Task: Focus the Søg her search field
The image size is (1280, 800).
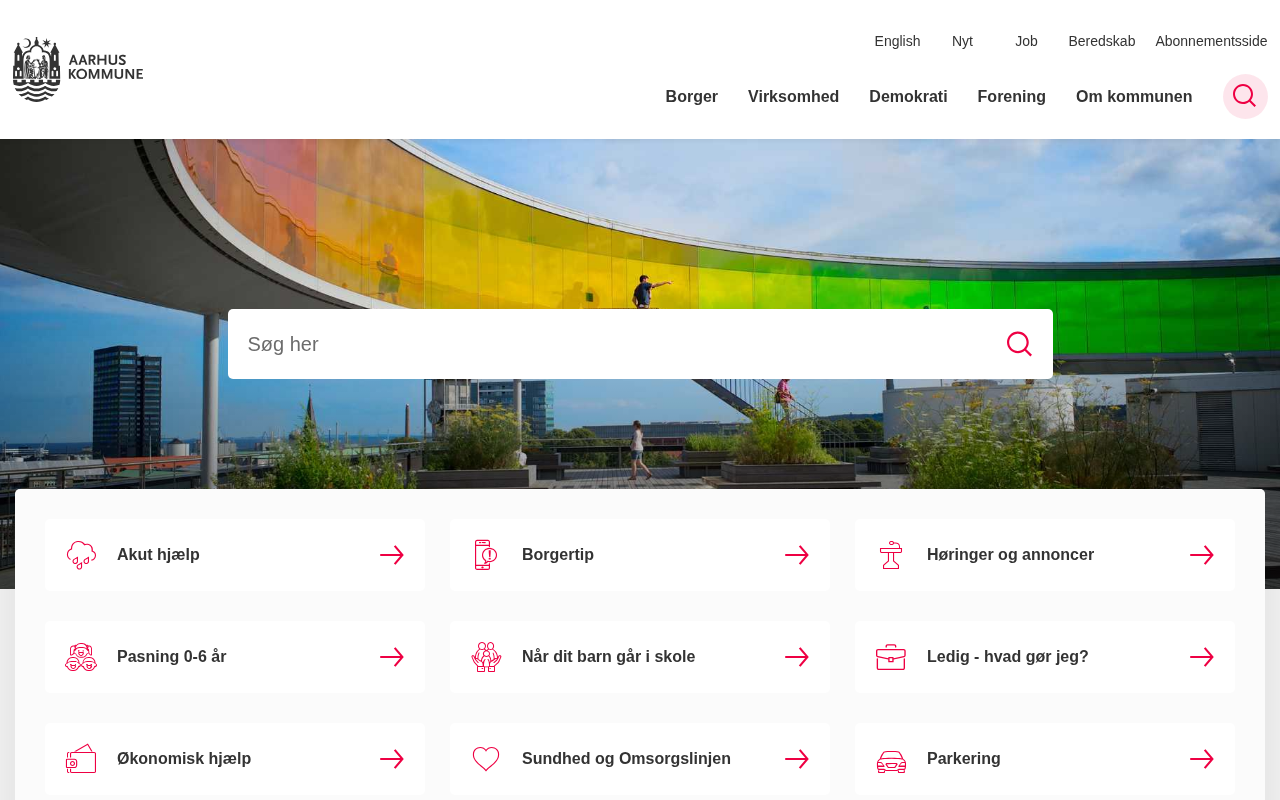Action: tap(640, 344)
